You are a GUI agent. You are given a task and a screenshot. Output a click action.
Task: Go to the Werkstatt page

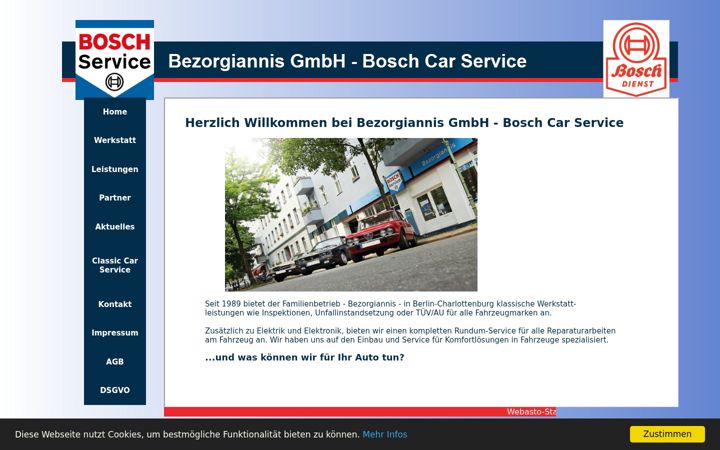pos(115,140)
